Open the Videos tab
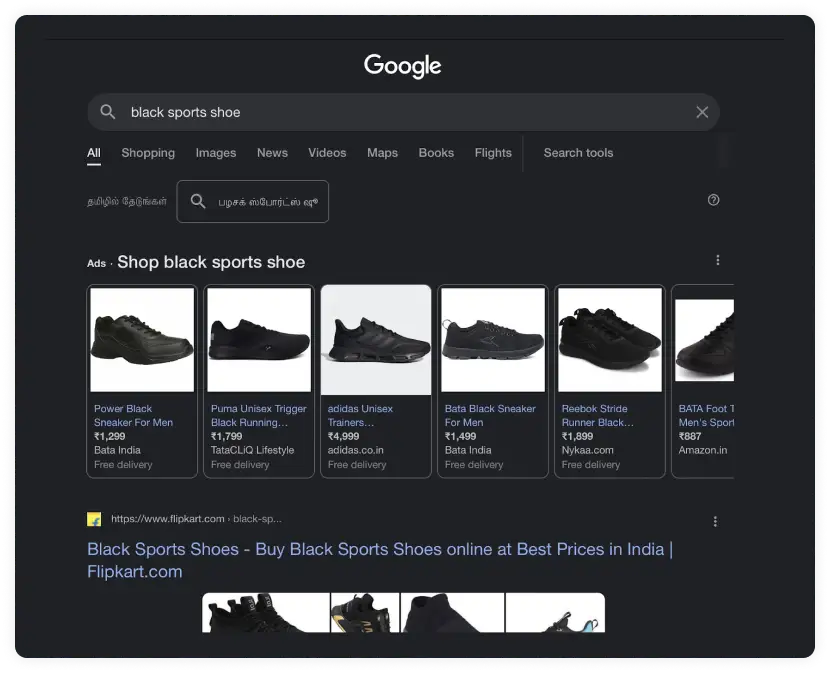 327,153
